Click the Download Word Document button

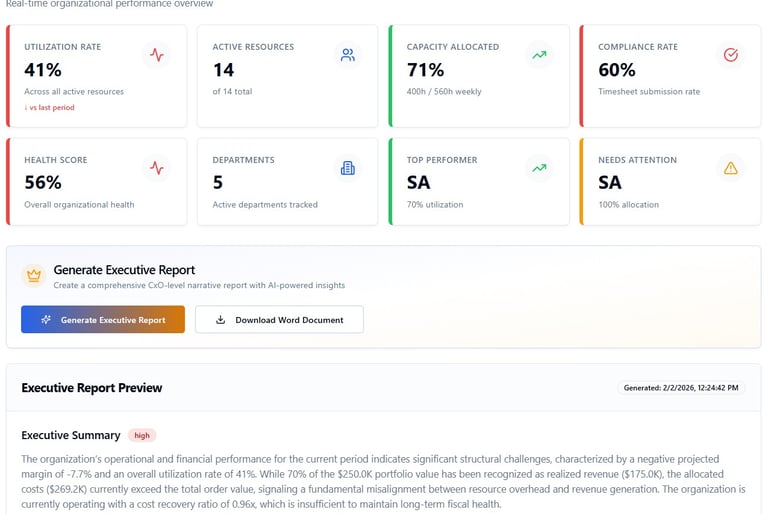(279, 320)
